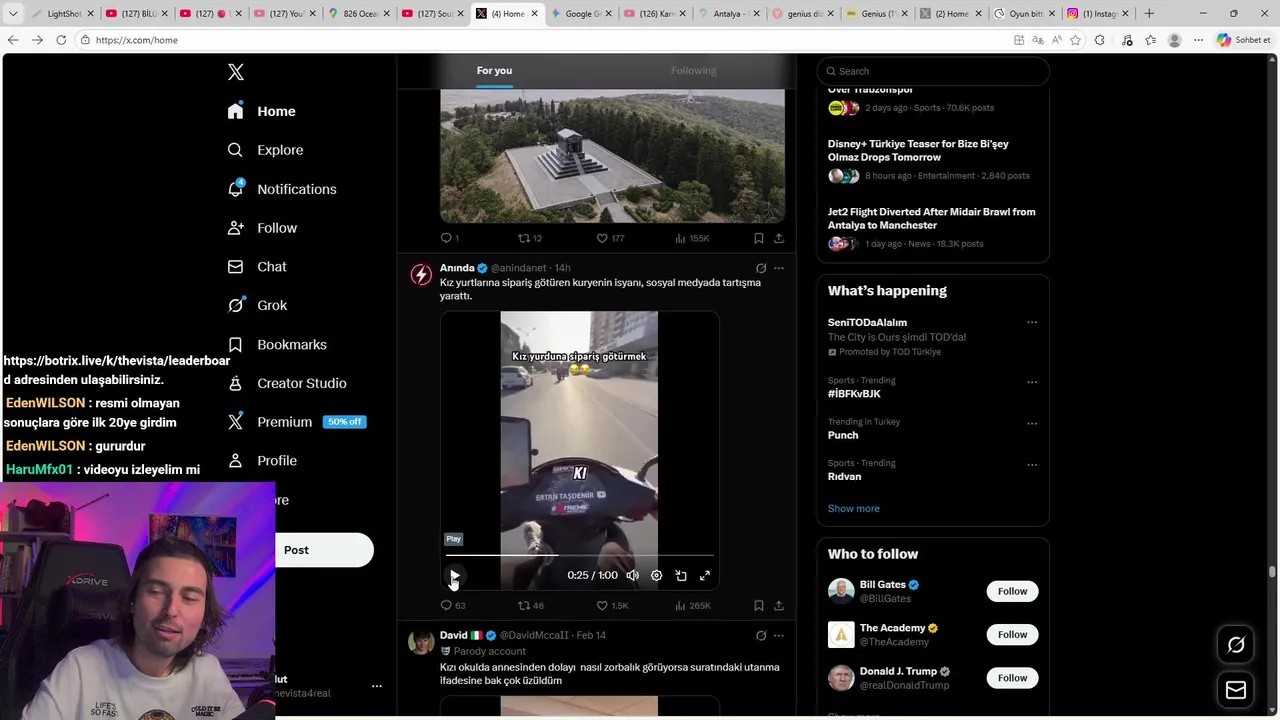The height and width of the screenshot is (720, 1280).
Task: Follow Bill Gates
Action: click(1012, 591)
